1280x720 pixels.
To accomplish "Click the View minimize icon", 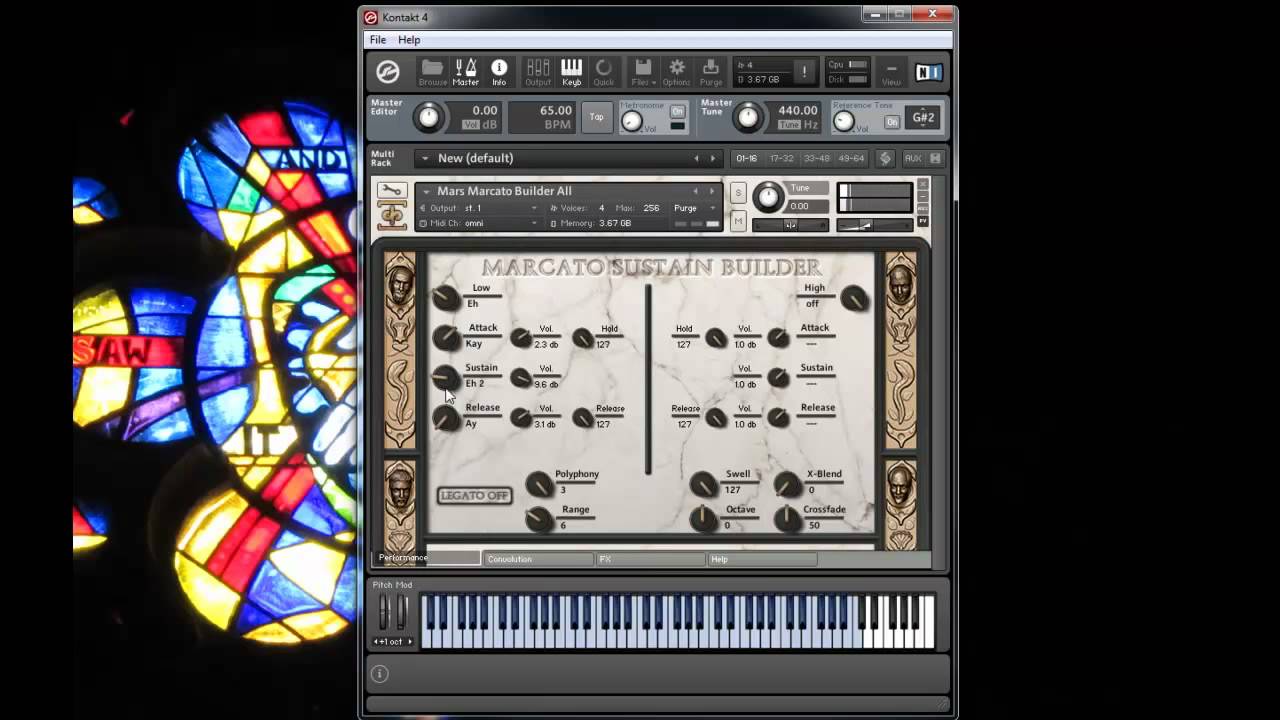I will [x=891, y=72].
